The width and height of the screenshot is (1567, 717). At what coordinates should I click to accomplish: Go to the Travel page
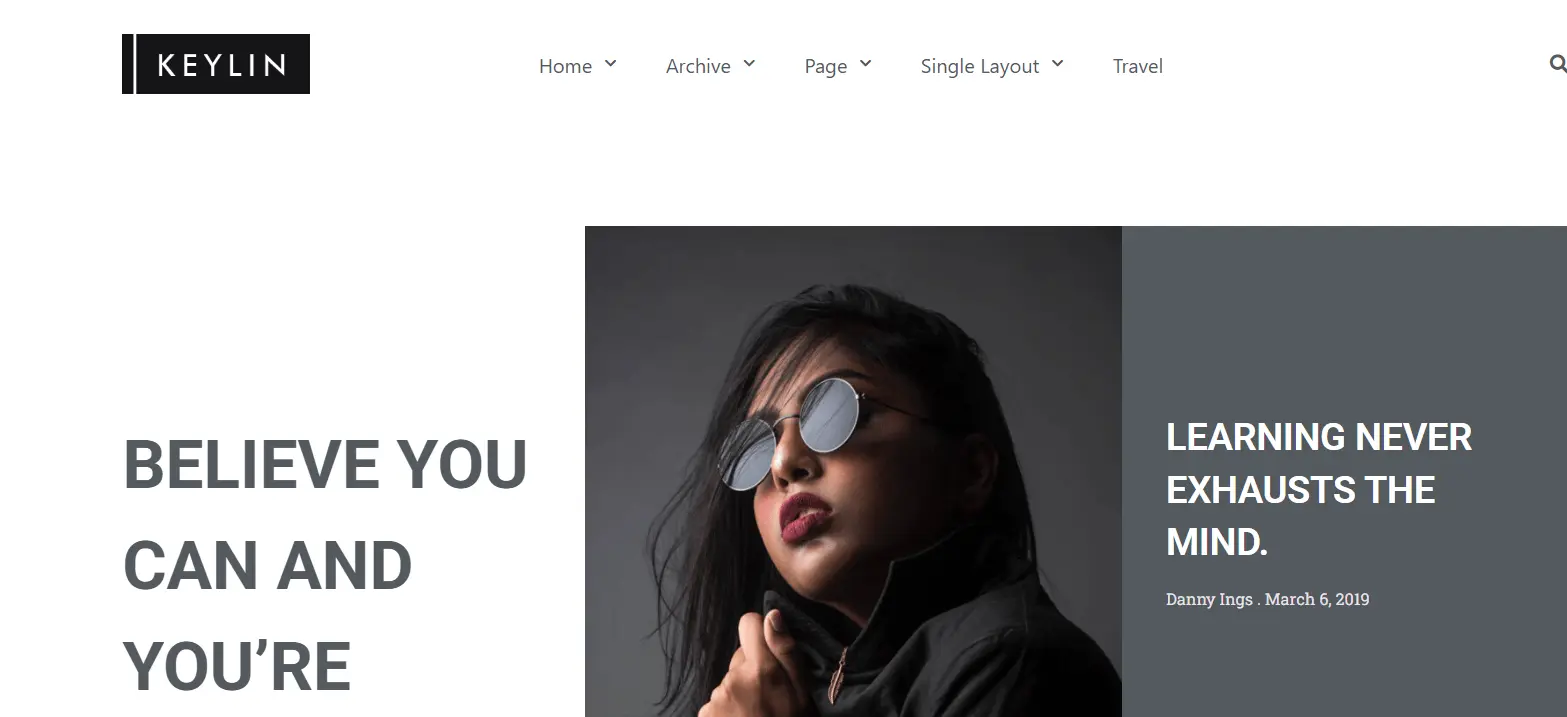coord(1138,66)
